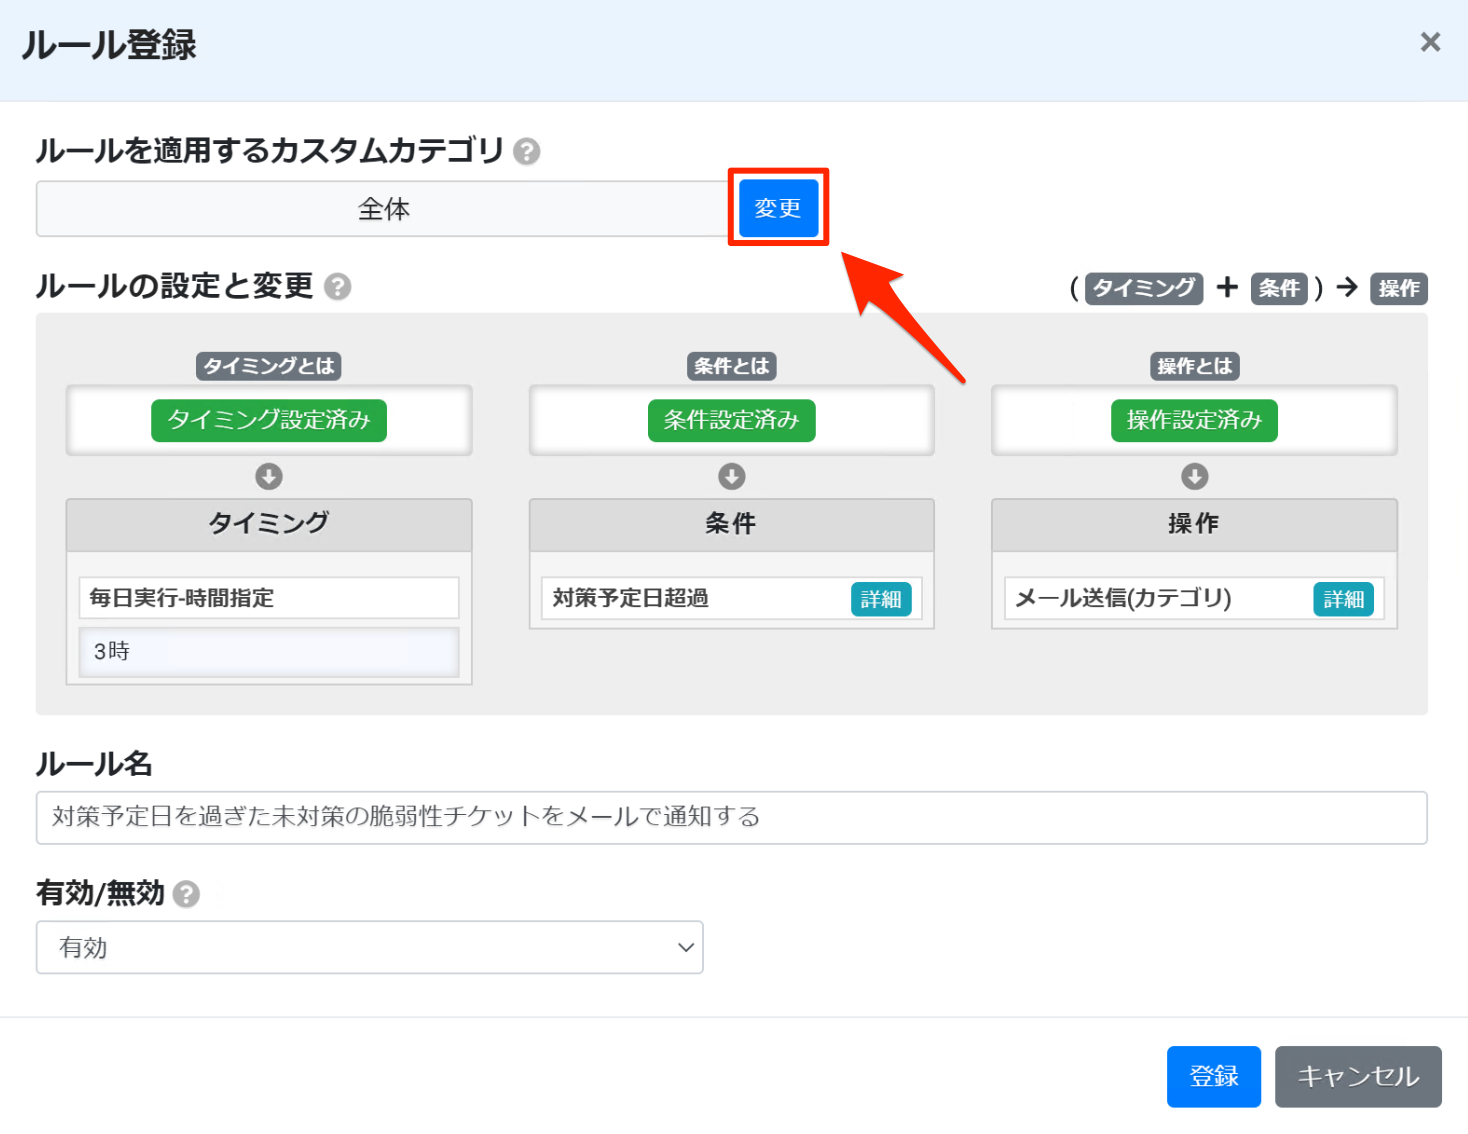Click the キャンセル button

coord(1358,1077)
